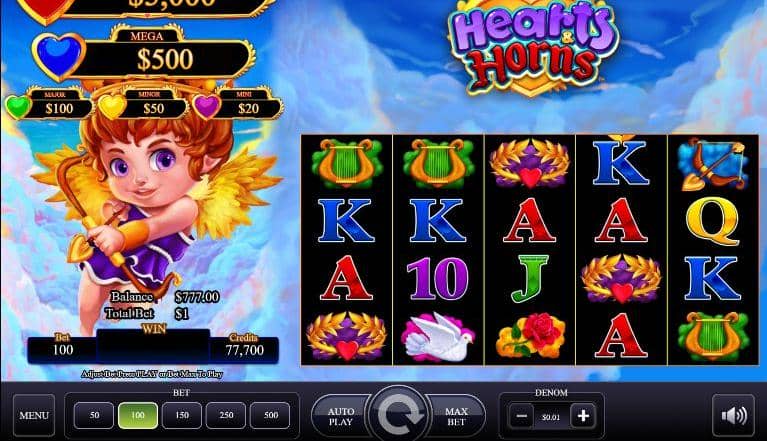The height and width of the screenshot is (441, 767).
Task: Click the green Major jackpot heart
Action: coord(18,107)
